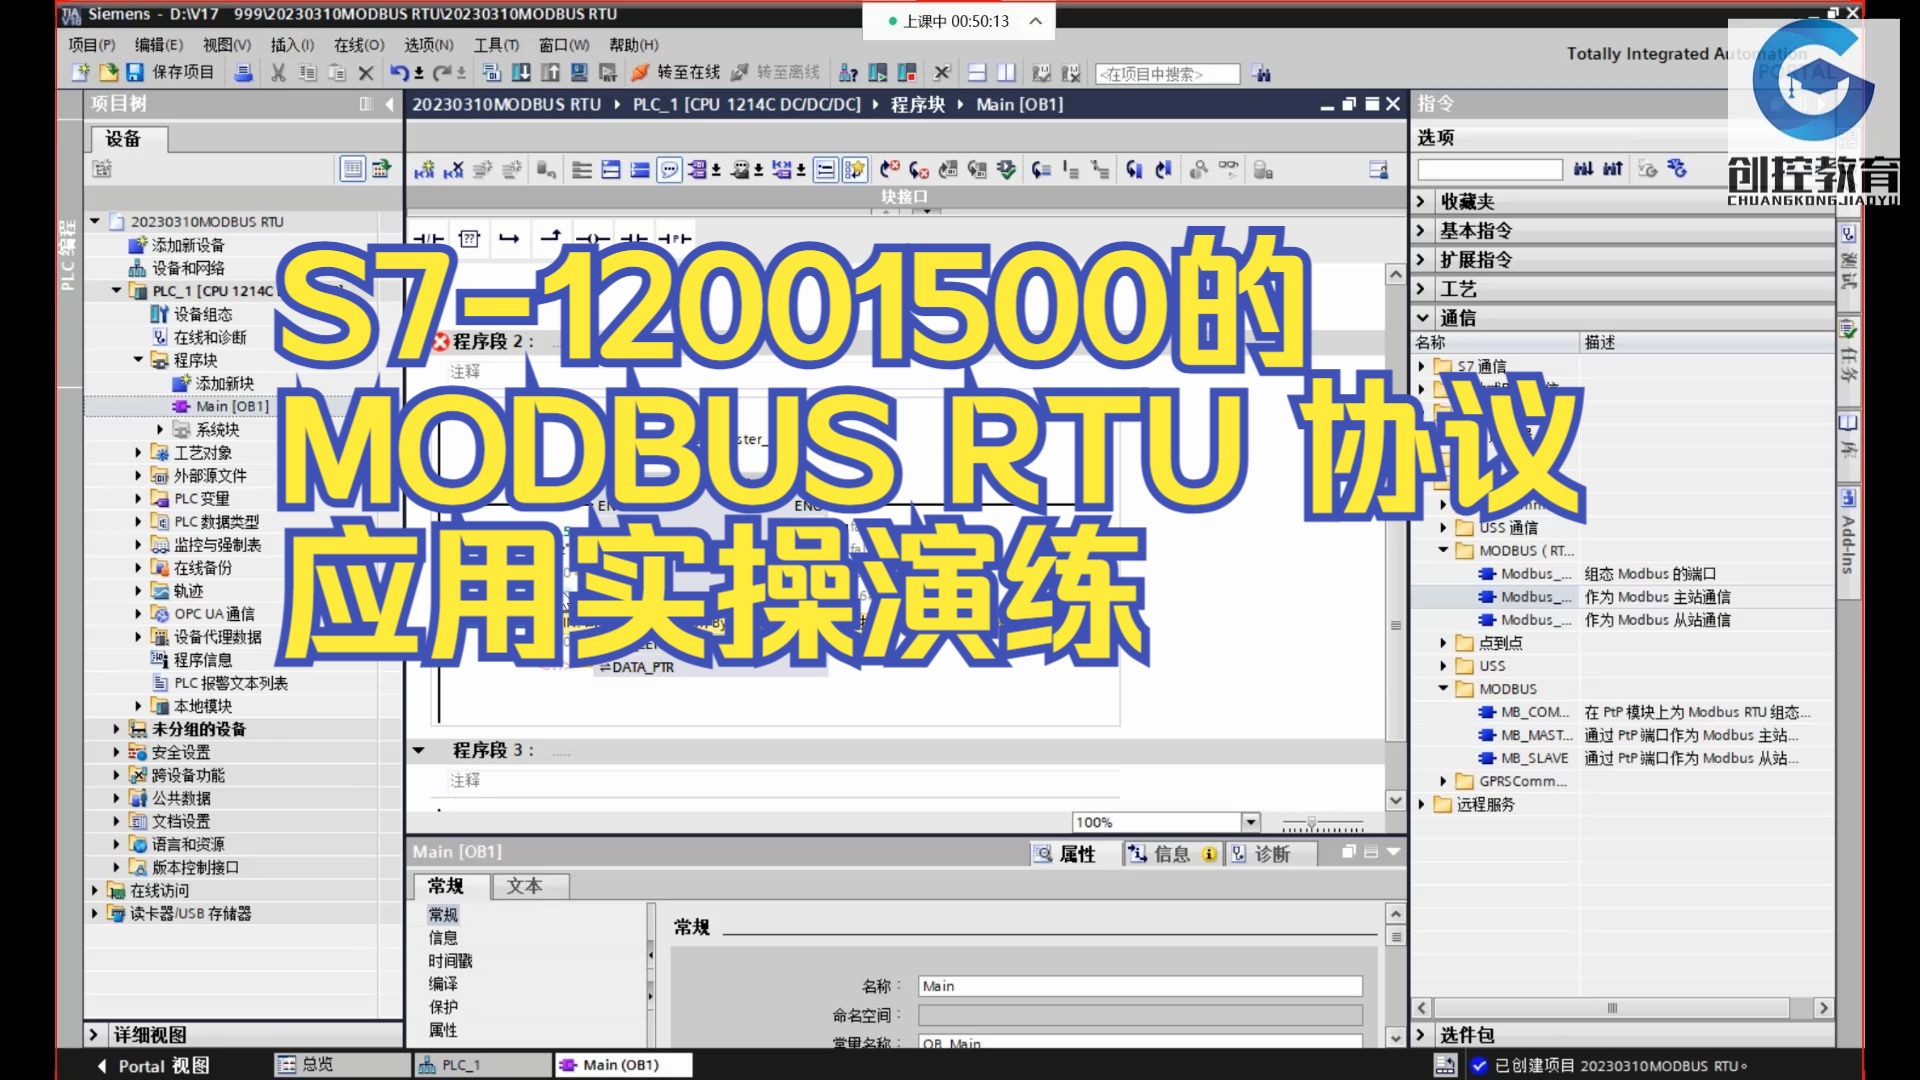
Task: Expand the 扩展指令 group
Action: [x=1421, y=259]
